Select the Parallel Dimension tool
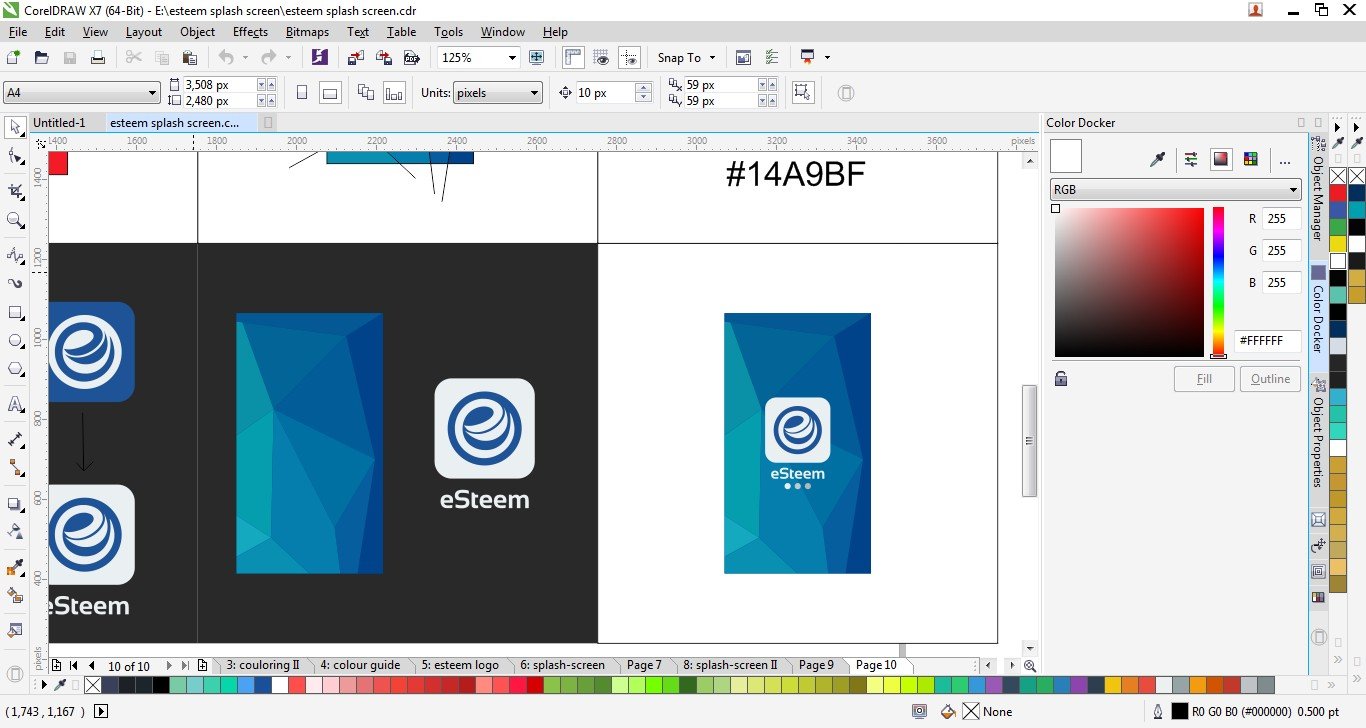The width and height of the screenshot is (1366, 728). pyautogui.click(x=15, y=439)
